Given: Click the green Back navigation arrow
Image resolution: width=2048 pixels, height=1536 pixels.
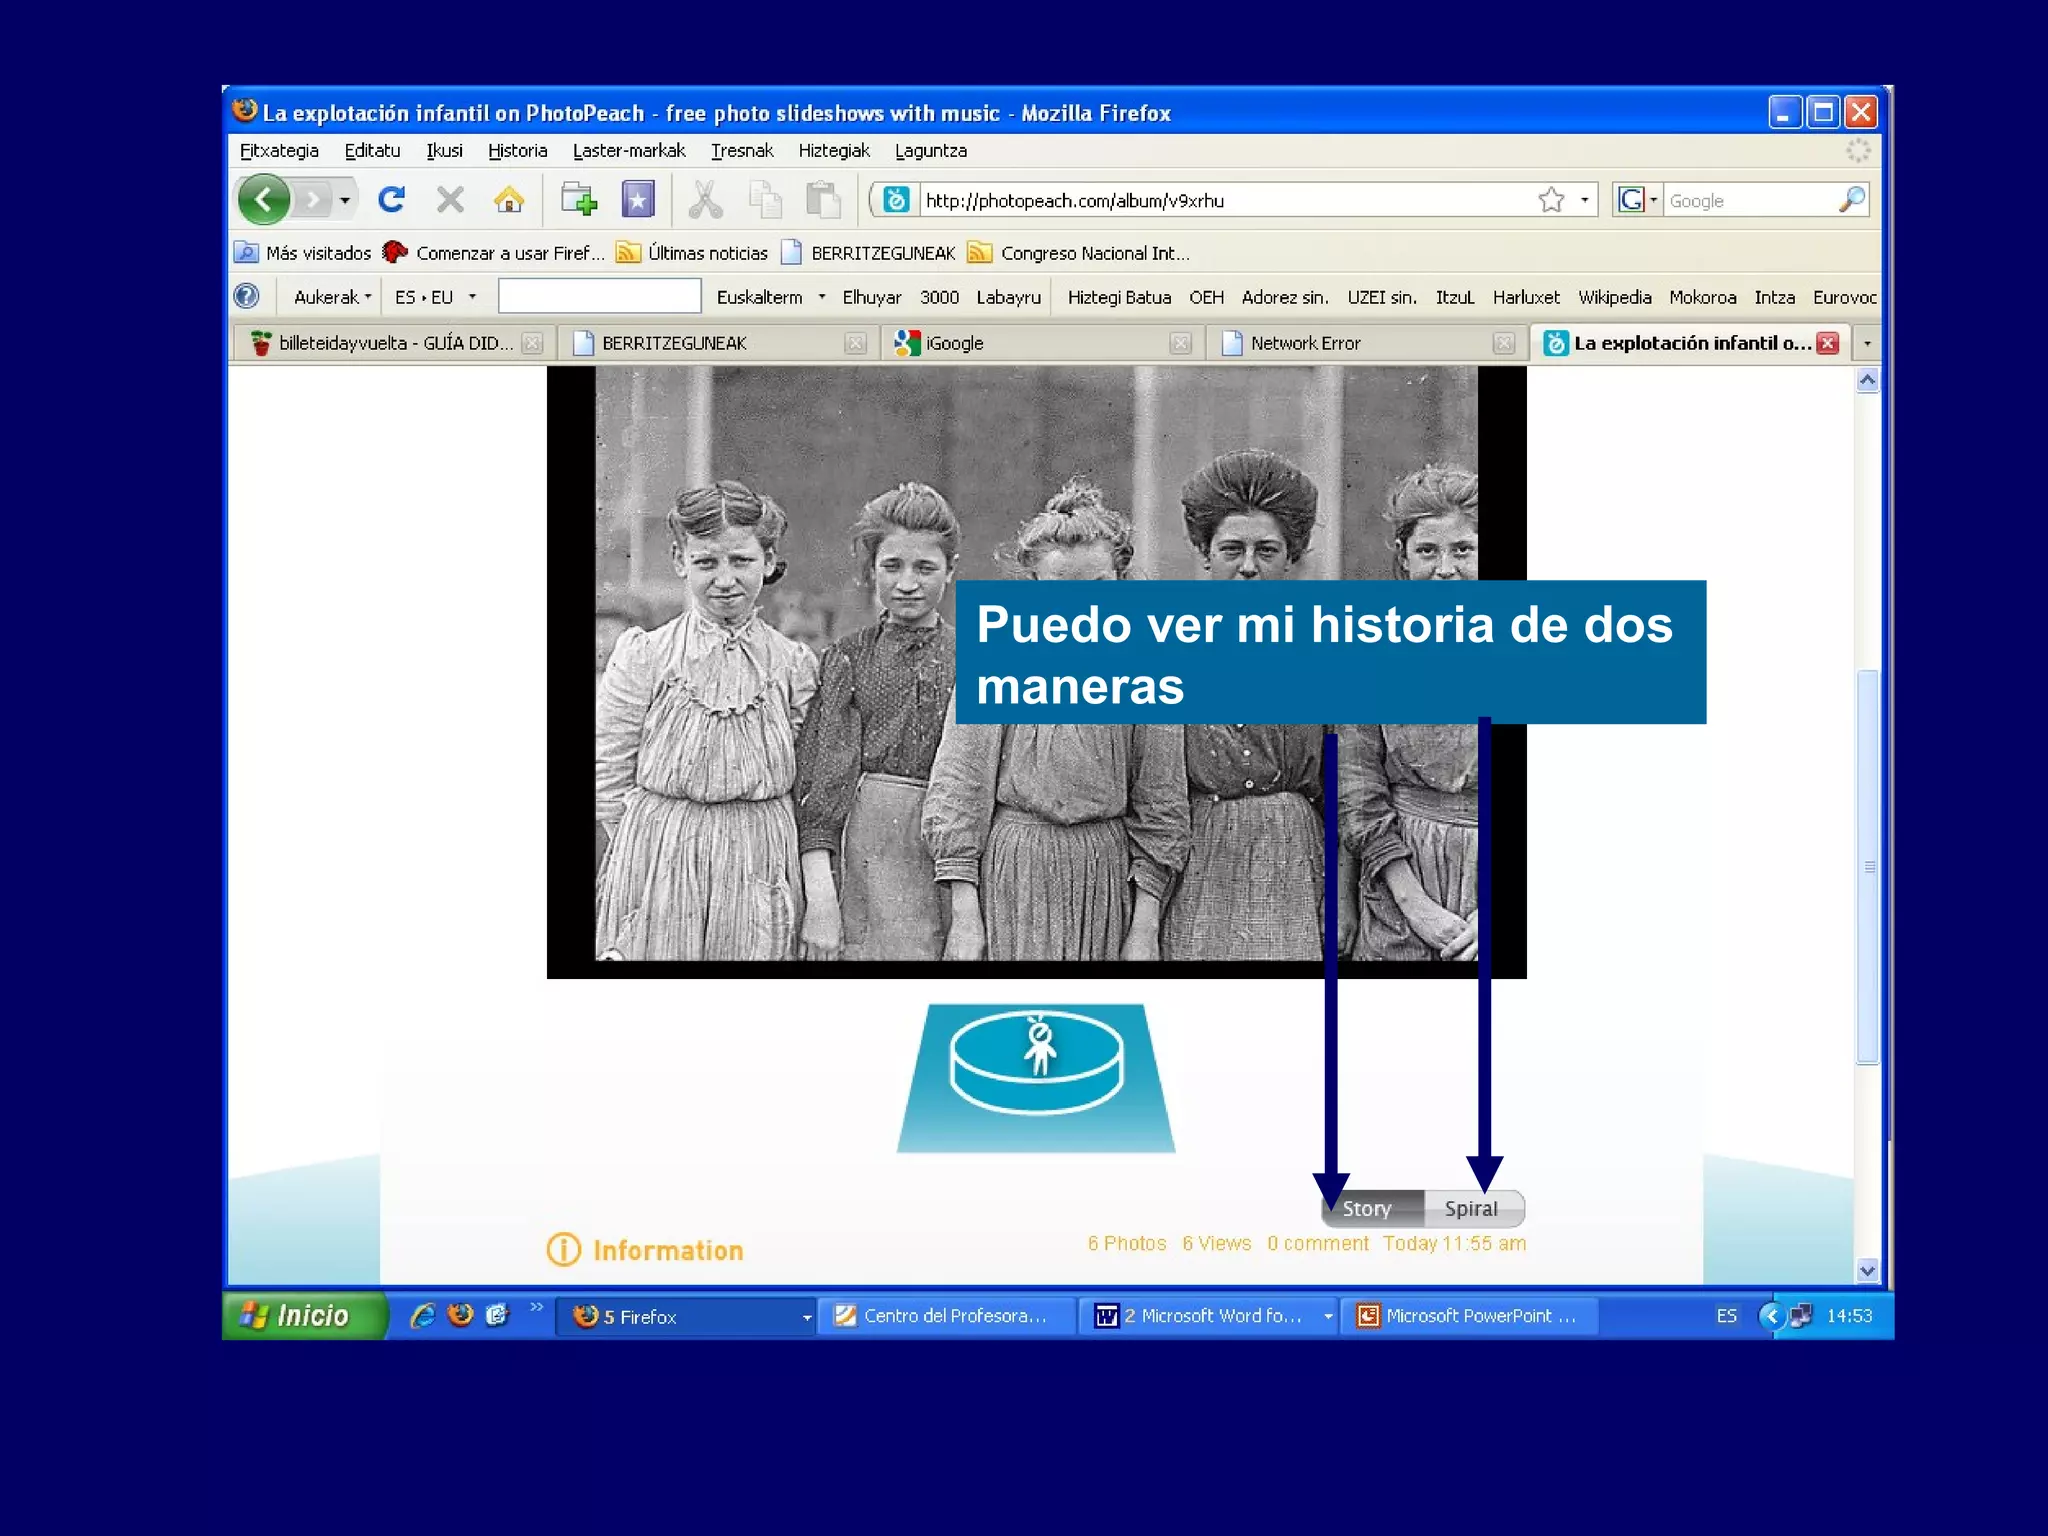Looking at the screenshot, I should (x=264, y=200).
